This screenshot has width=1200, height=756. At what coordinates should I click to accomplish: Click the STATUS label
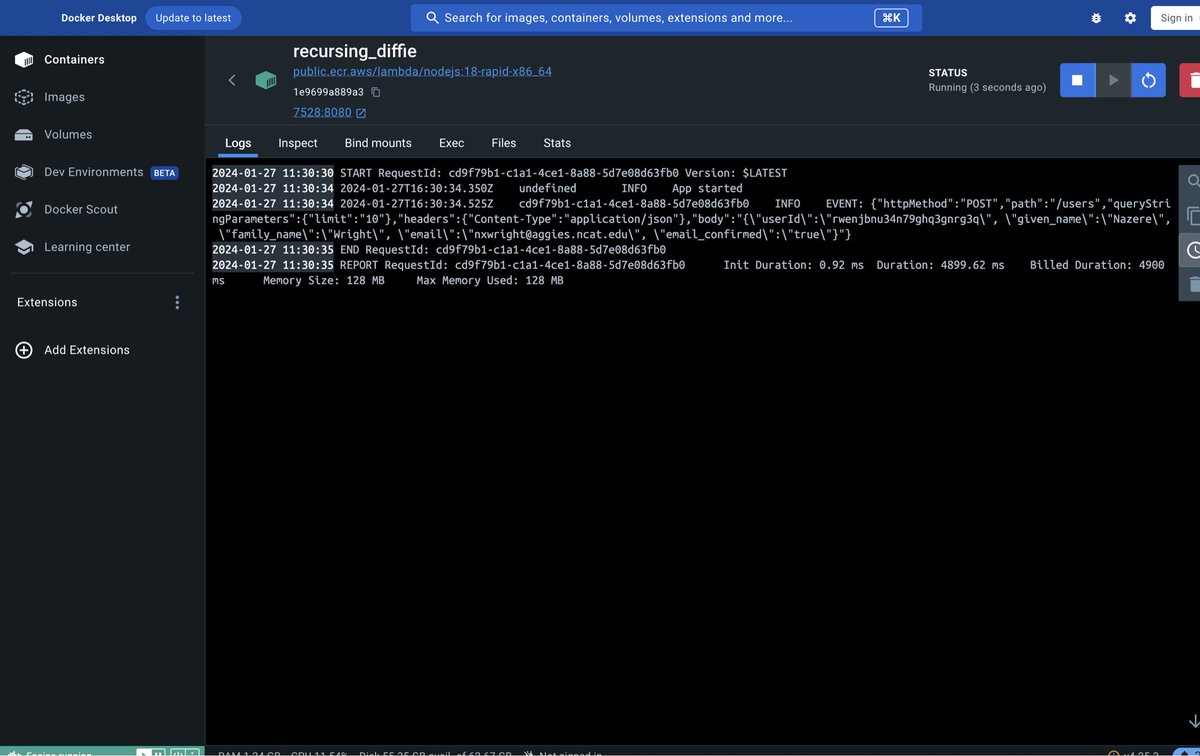[948, 73]
